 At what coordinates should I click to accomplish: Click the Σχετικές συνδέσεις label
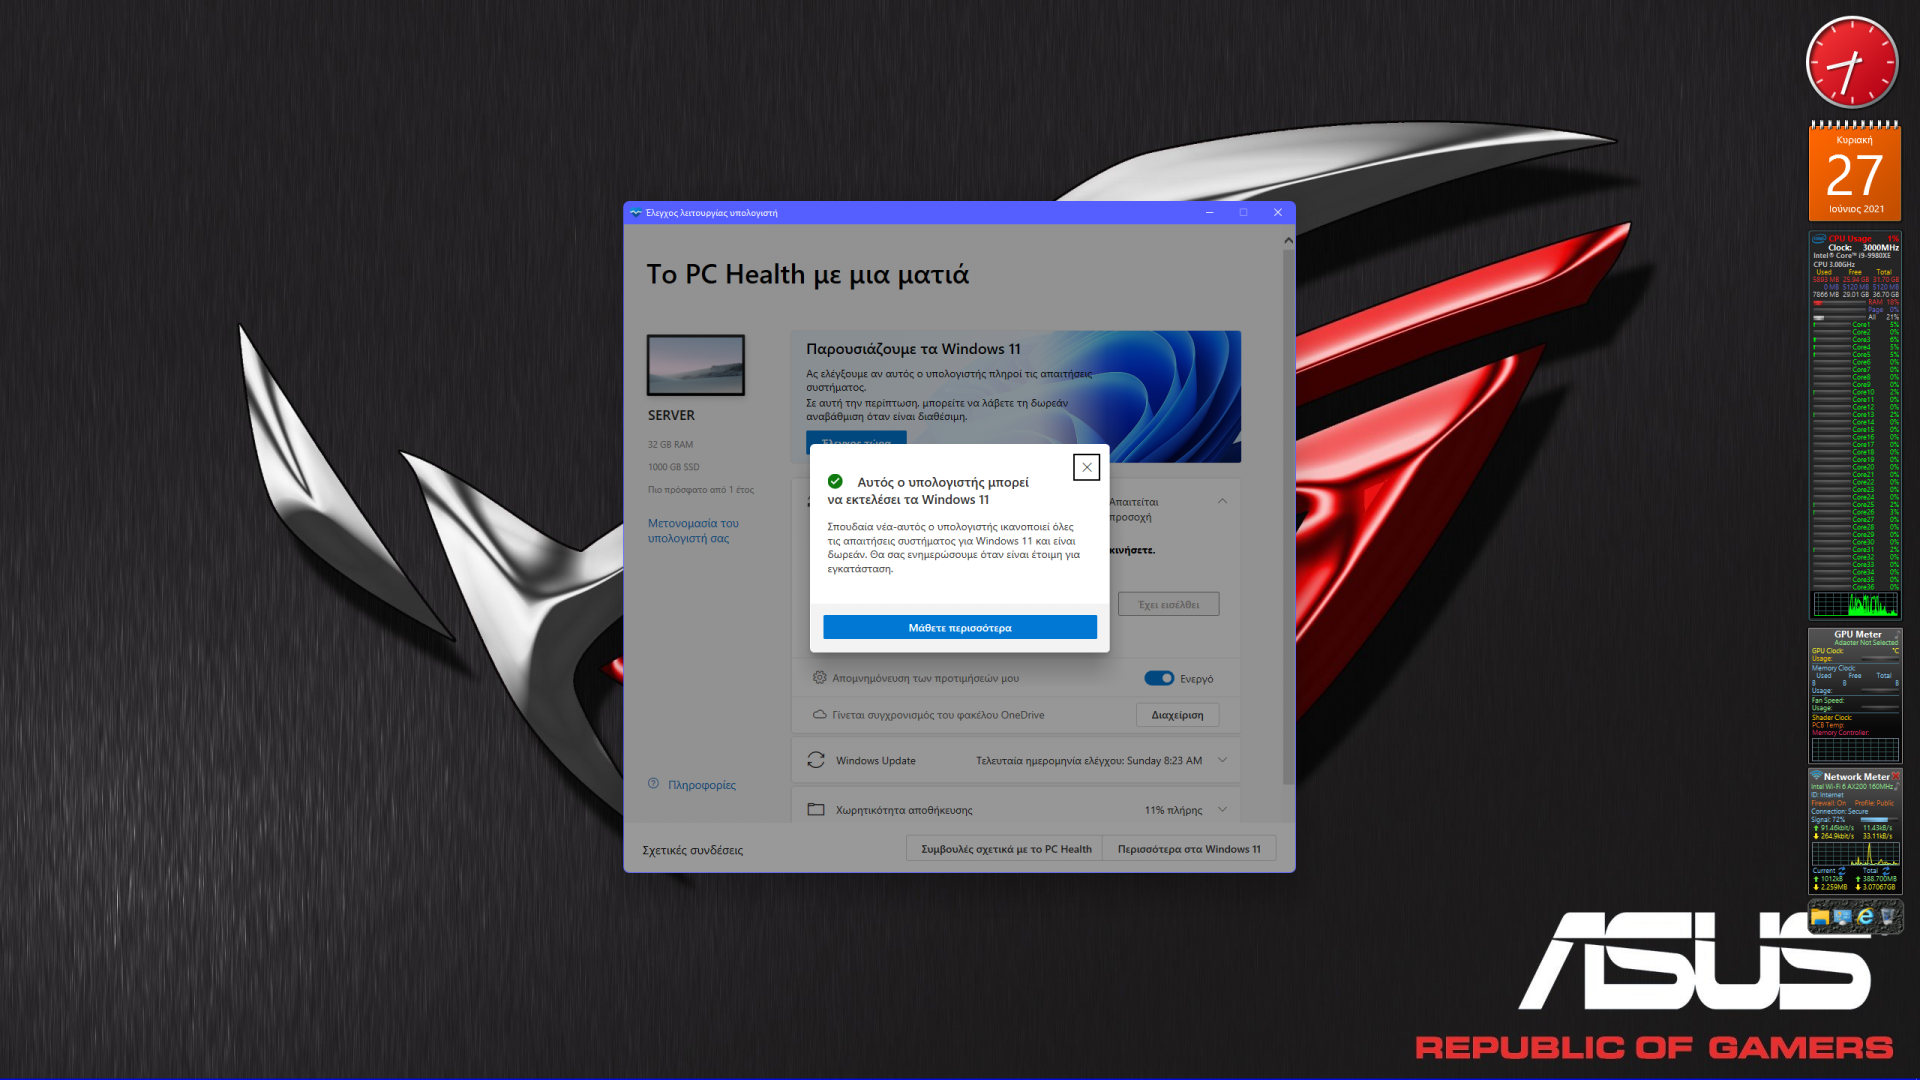[x=692, y=850]
